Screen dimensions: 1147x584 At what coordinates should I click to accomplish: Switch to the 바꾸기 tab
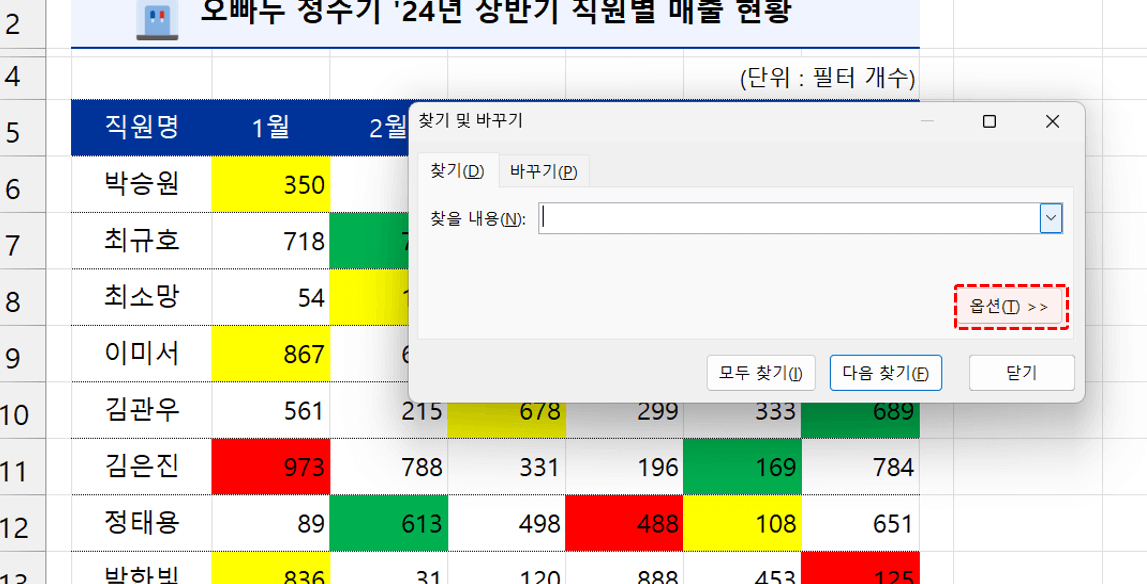click(544, 172)
